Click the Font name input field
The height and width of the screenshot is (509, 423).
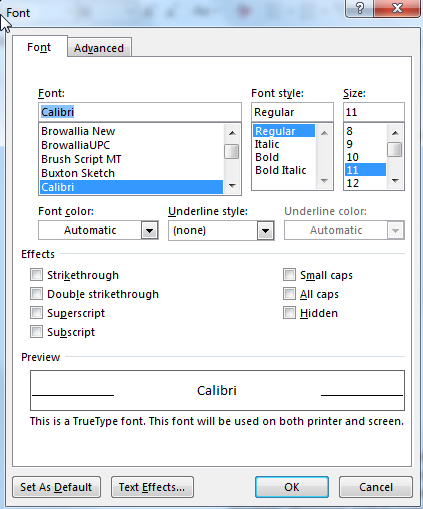140,112
